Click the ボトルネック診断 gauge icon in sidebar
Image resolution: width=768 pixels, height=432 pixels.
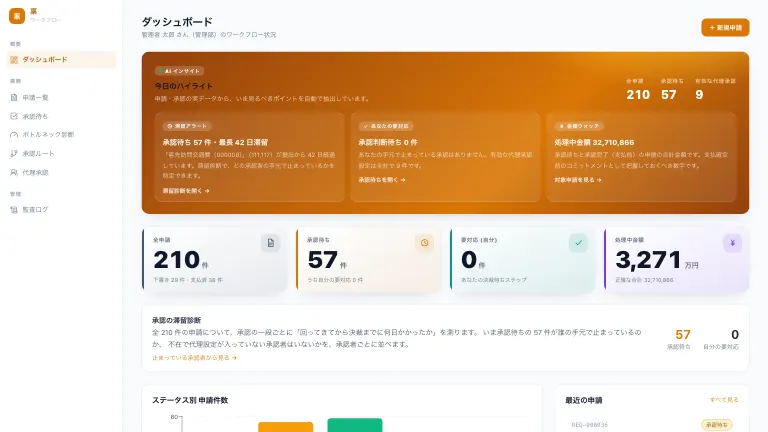[x=14, y=135]
